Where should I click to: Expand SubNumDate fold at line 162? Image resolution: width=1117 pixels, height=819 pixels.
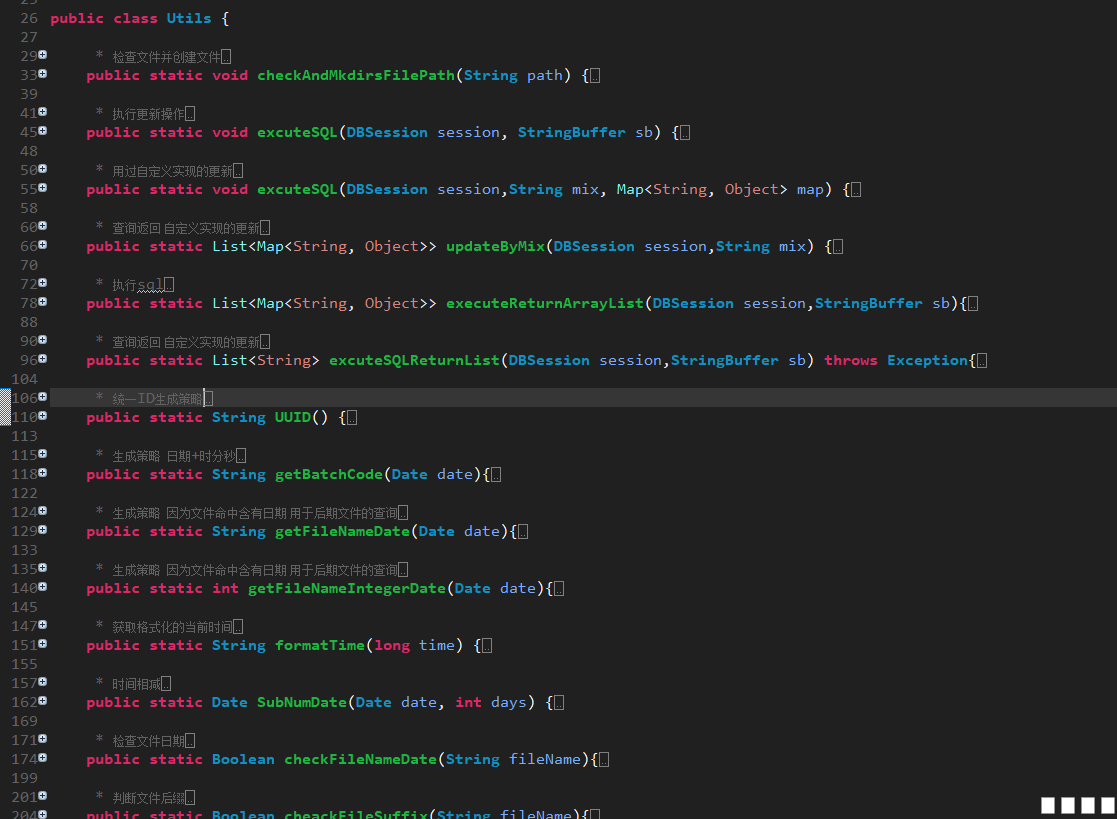43,702
